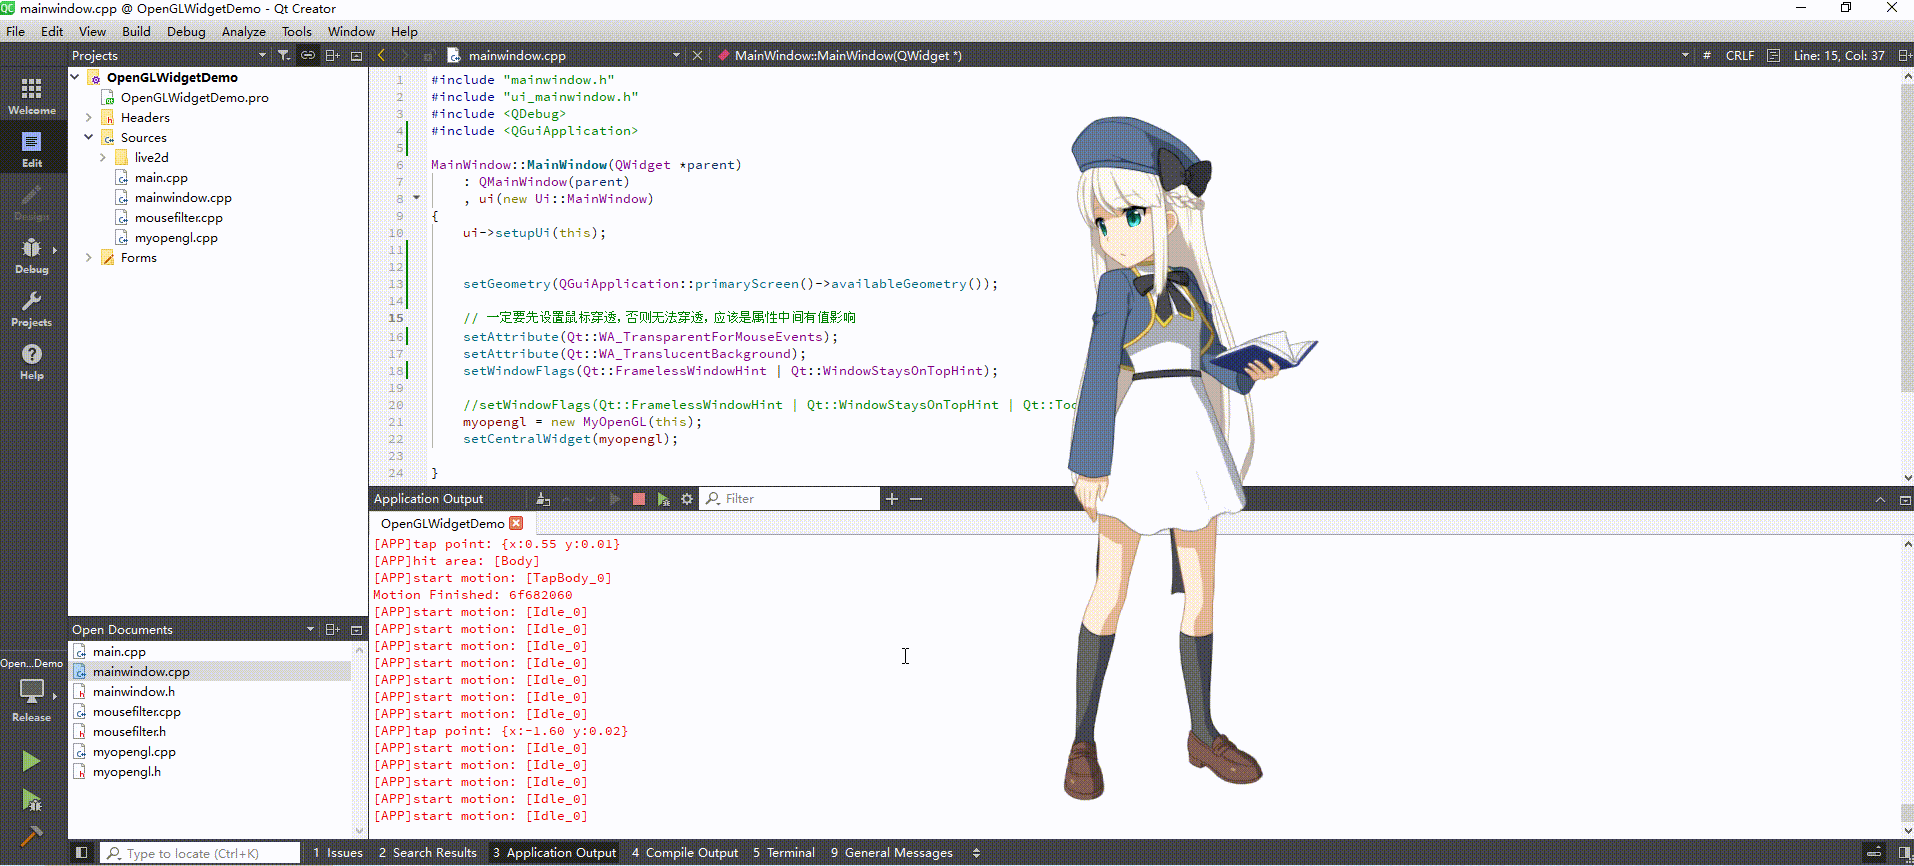Viewport: 1914px width, 866px height.
Task: Toggle synchronize with editor link icon
Action: (x=308, y=55)
